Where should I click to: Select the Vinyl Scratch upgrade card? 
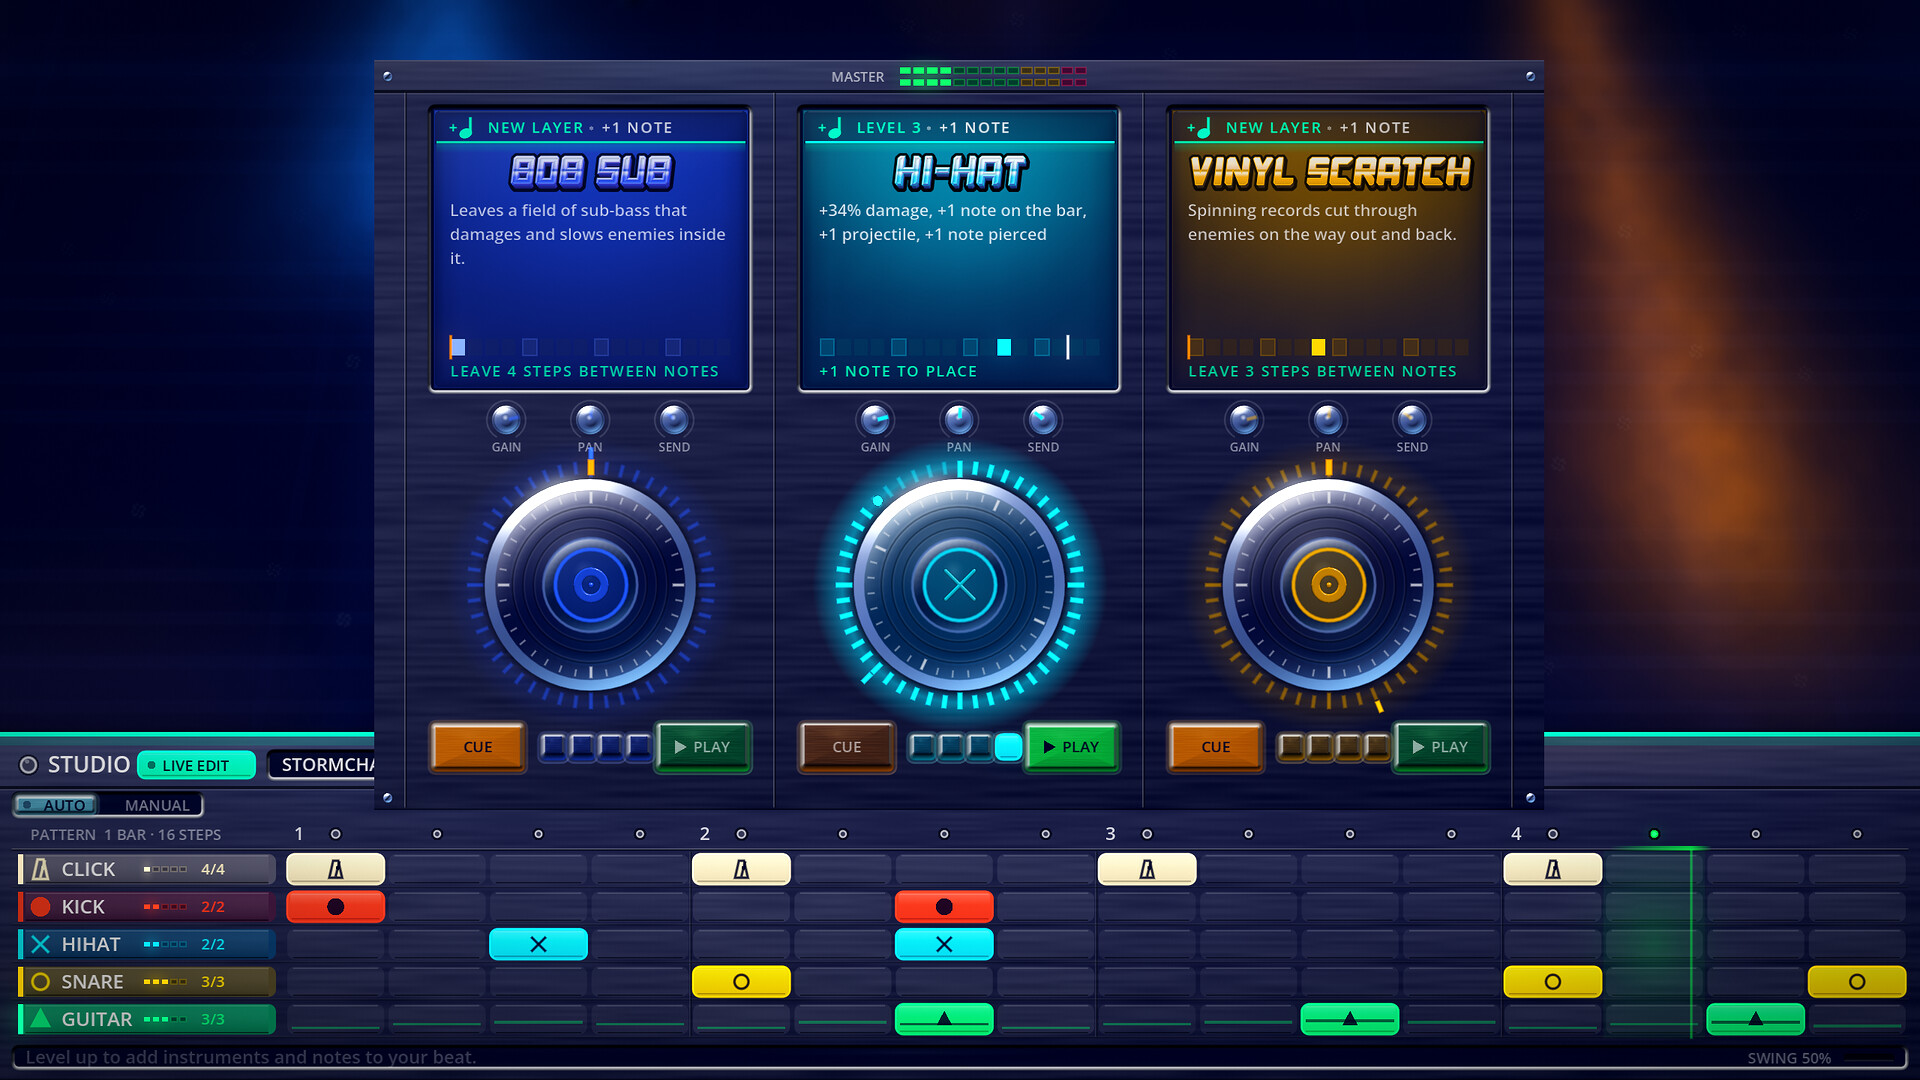pyautogui.click(x=1328, y=249)
